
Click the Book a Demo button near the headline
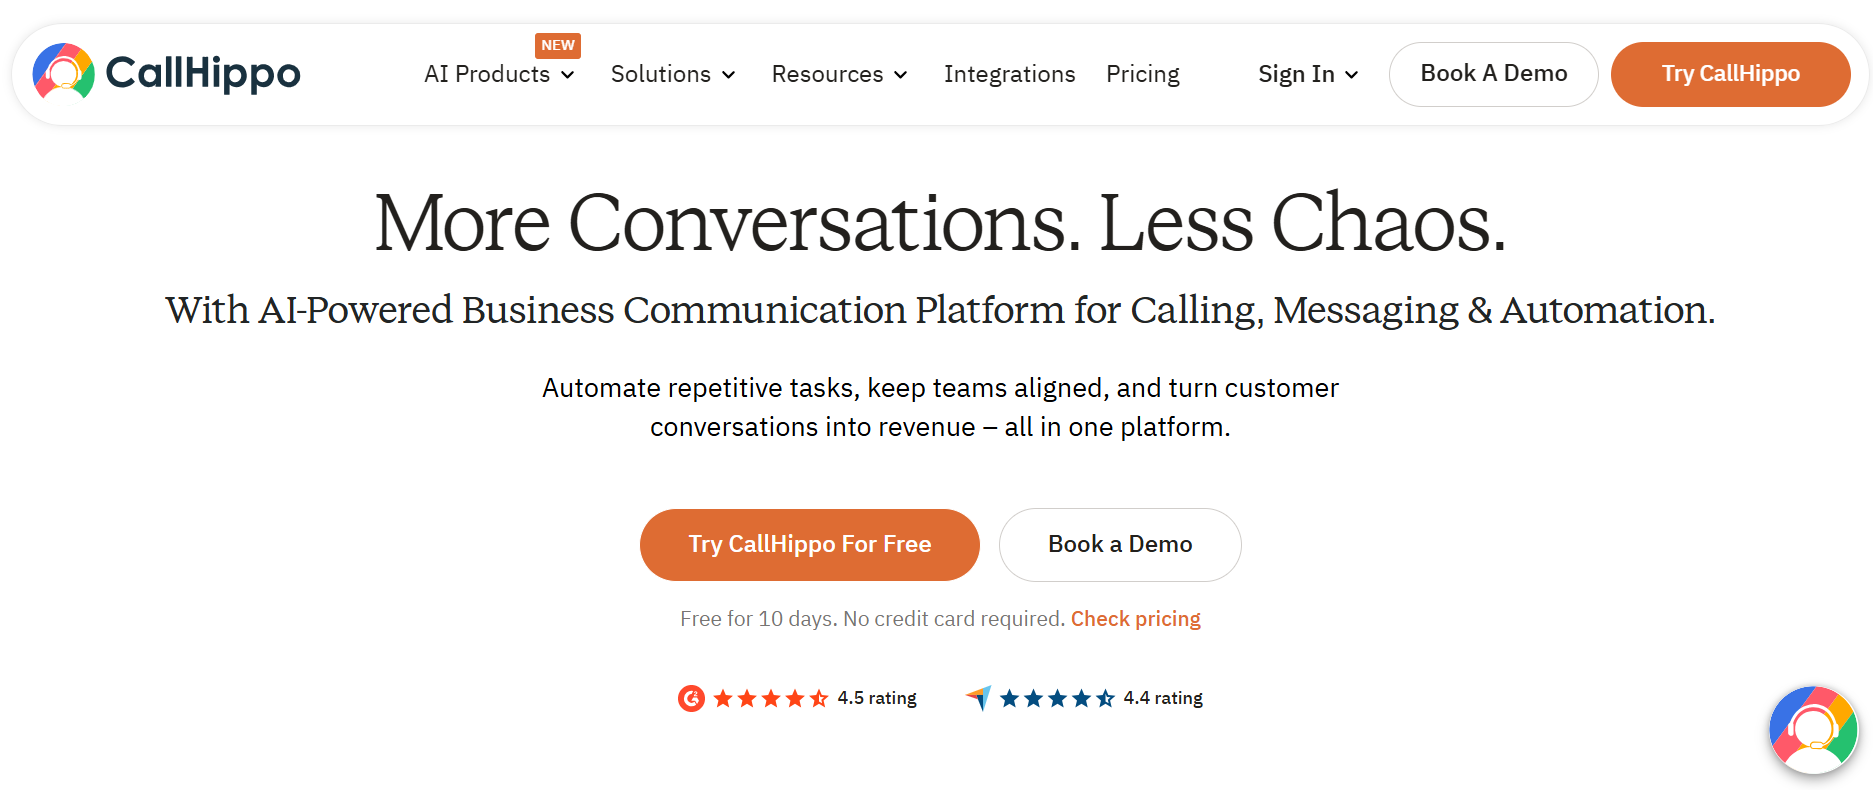coord(1120,544)
